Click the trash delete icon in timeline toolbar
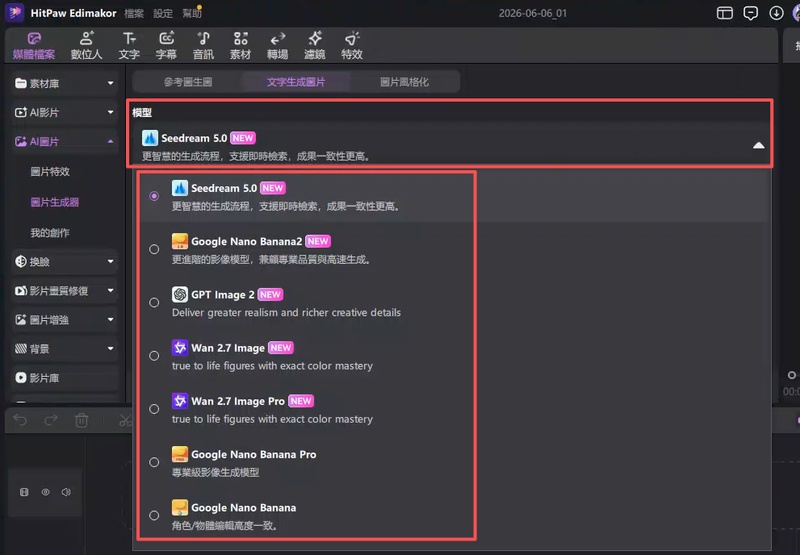 [x=82, y=420]
